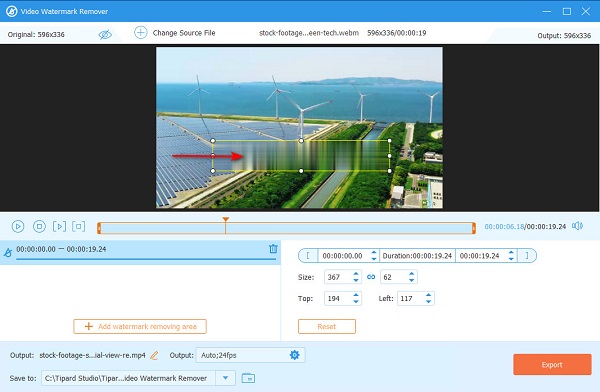Increase the Top value
Viewport: 600px width, 392px height.
click(x=356, y=295)
